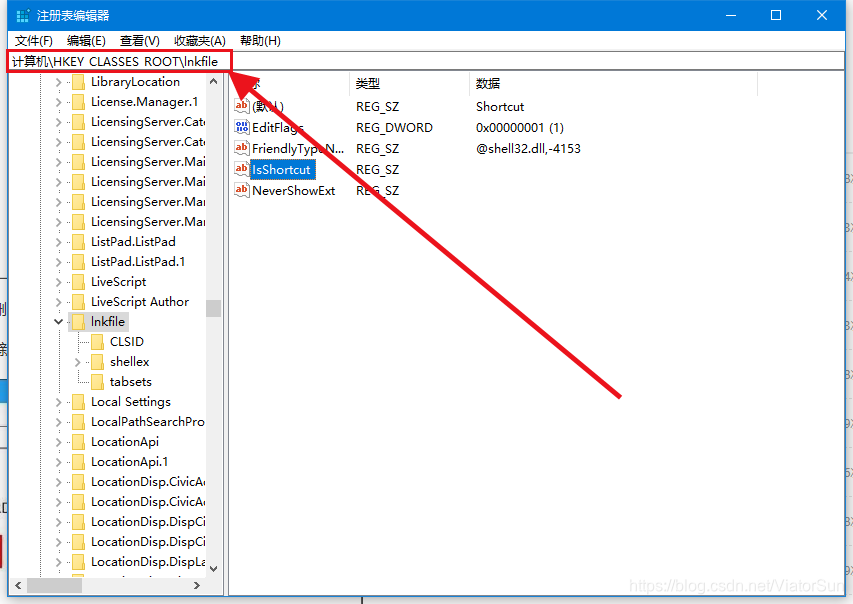Viewport: 853px width, 604px height.
Task: Click the License.Manager.1 folder icon
Action: [x=78, y=102]
